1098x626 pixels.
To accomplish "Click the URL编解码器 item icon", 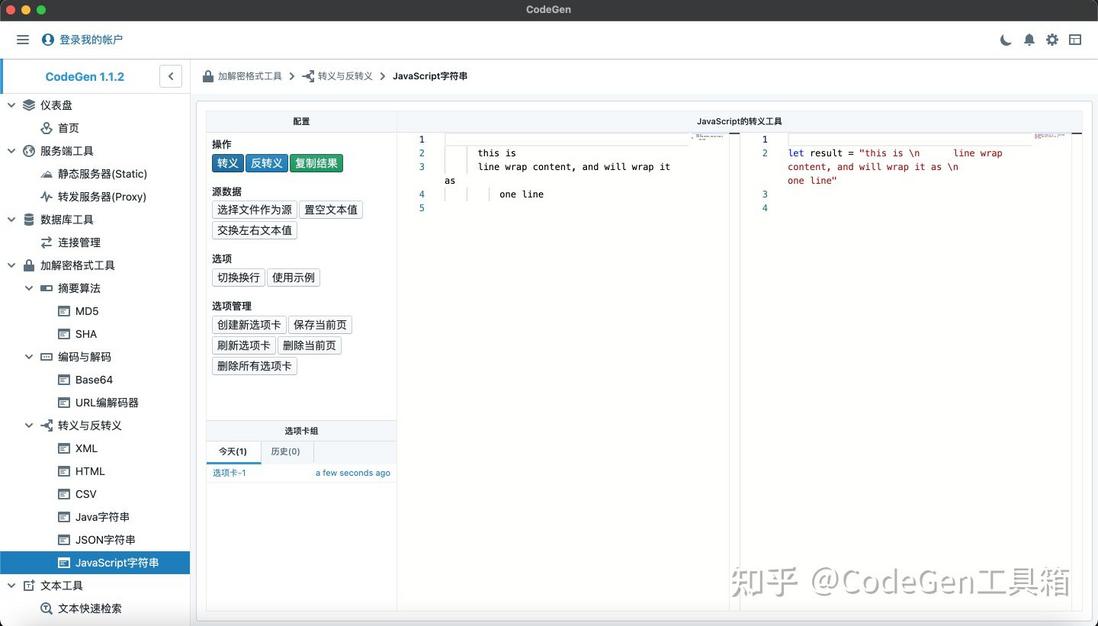I will point(64,403).
